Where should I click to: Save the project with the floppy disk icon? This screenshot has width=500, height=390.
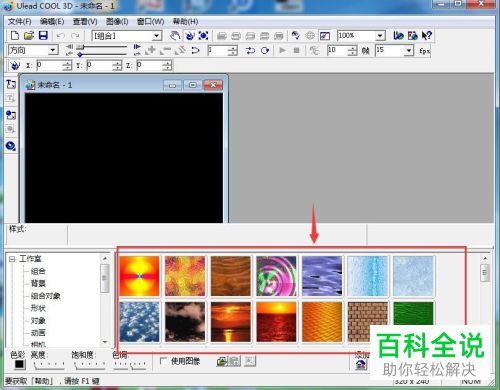click(x=43, y=35)
